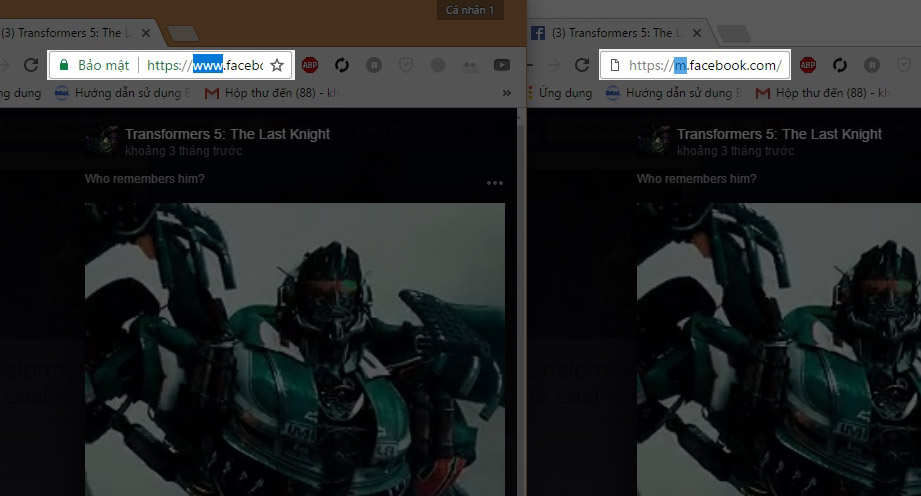Open Ứng dụng apps shortcut in right window

[x=560, y=93]
